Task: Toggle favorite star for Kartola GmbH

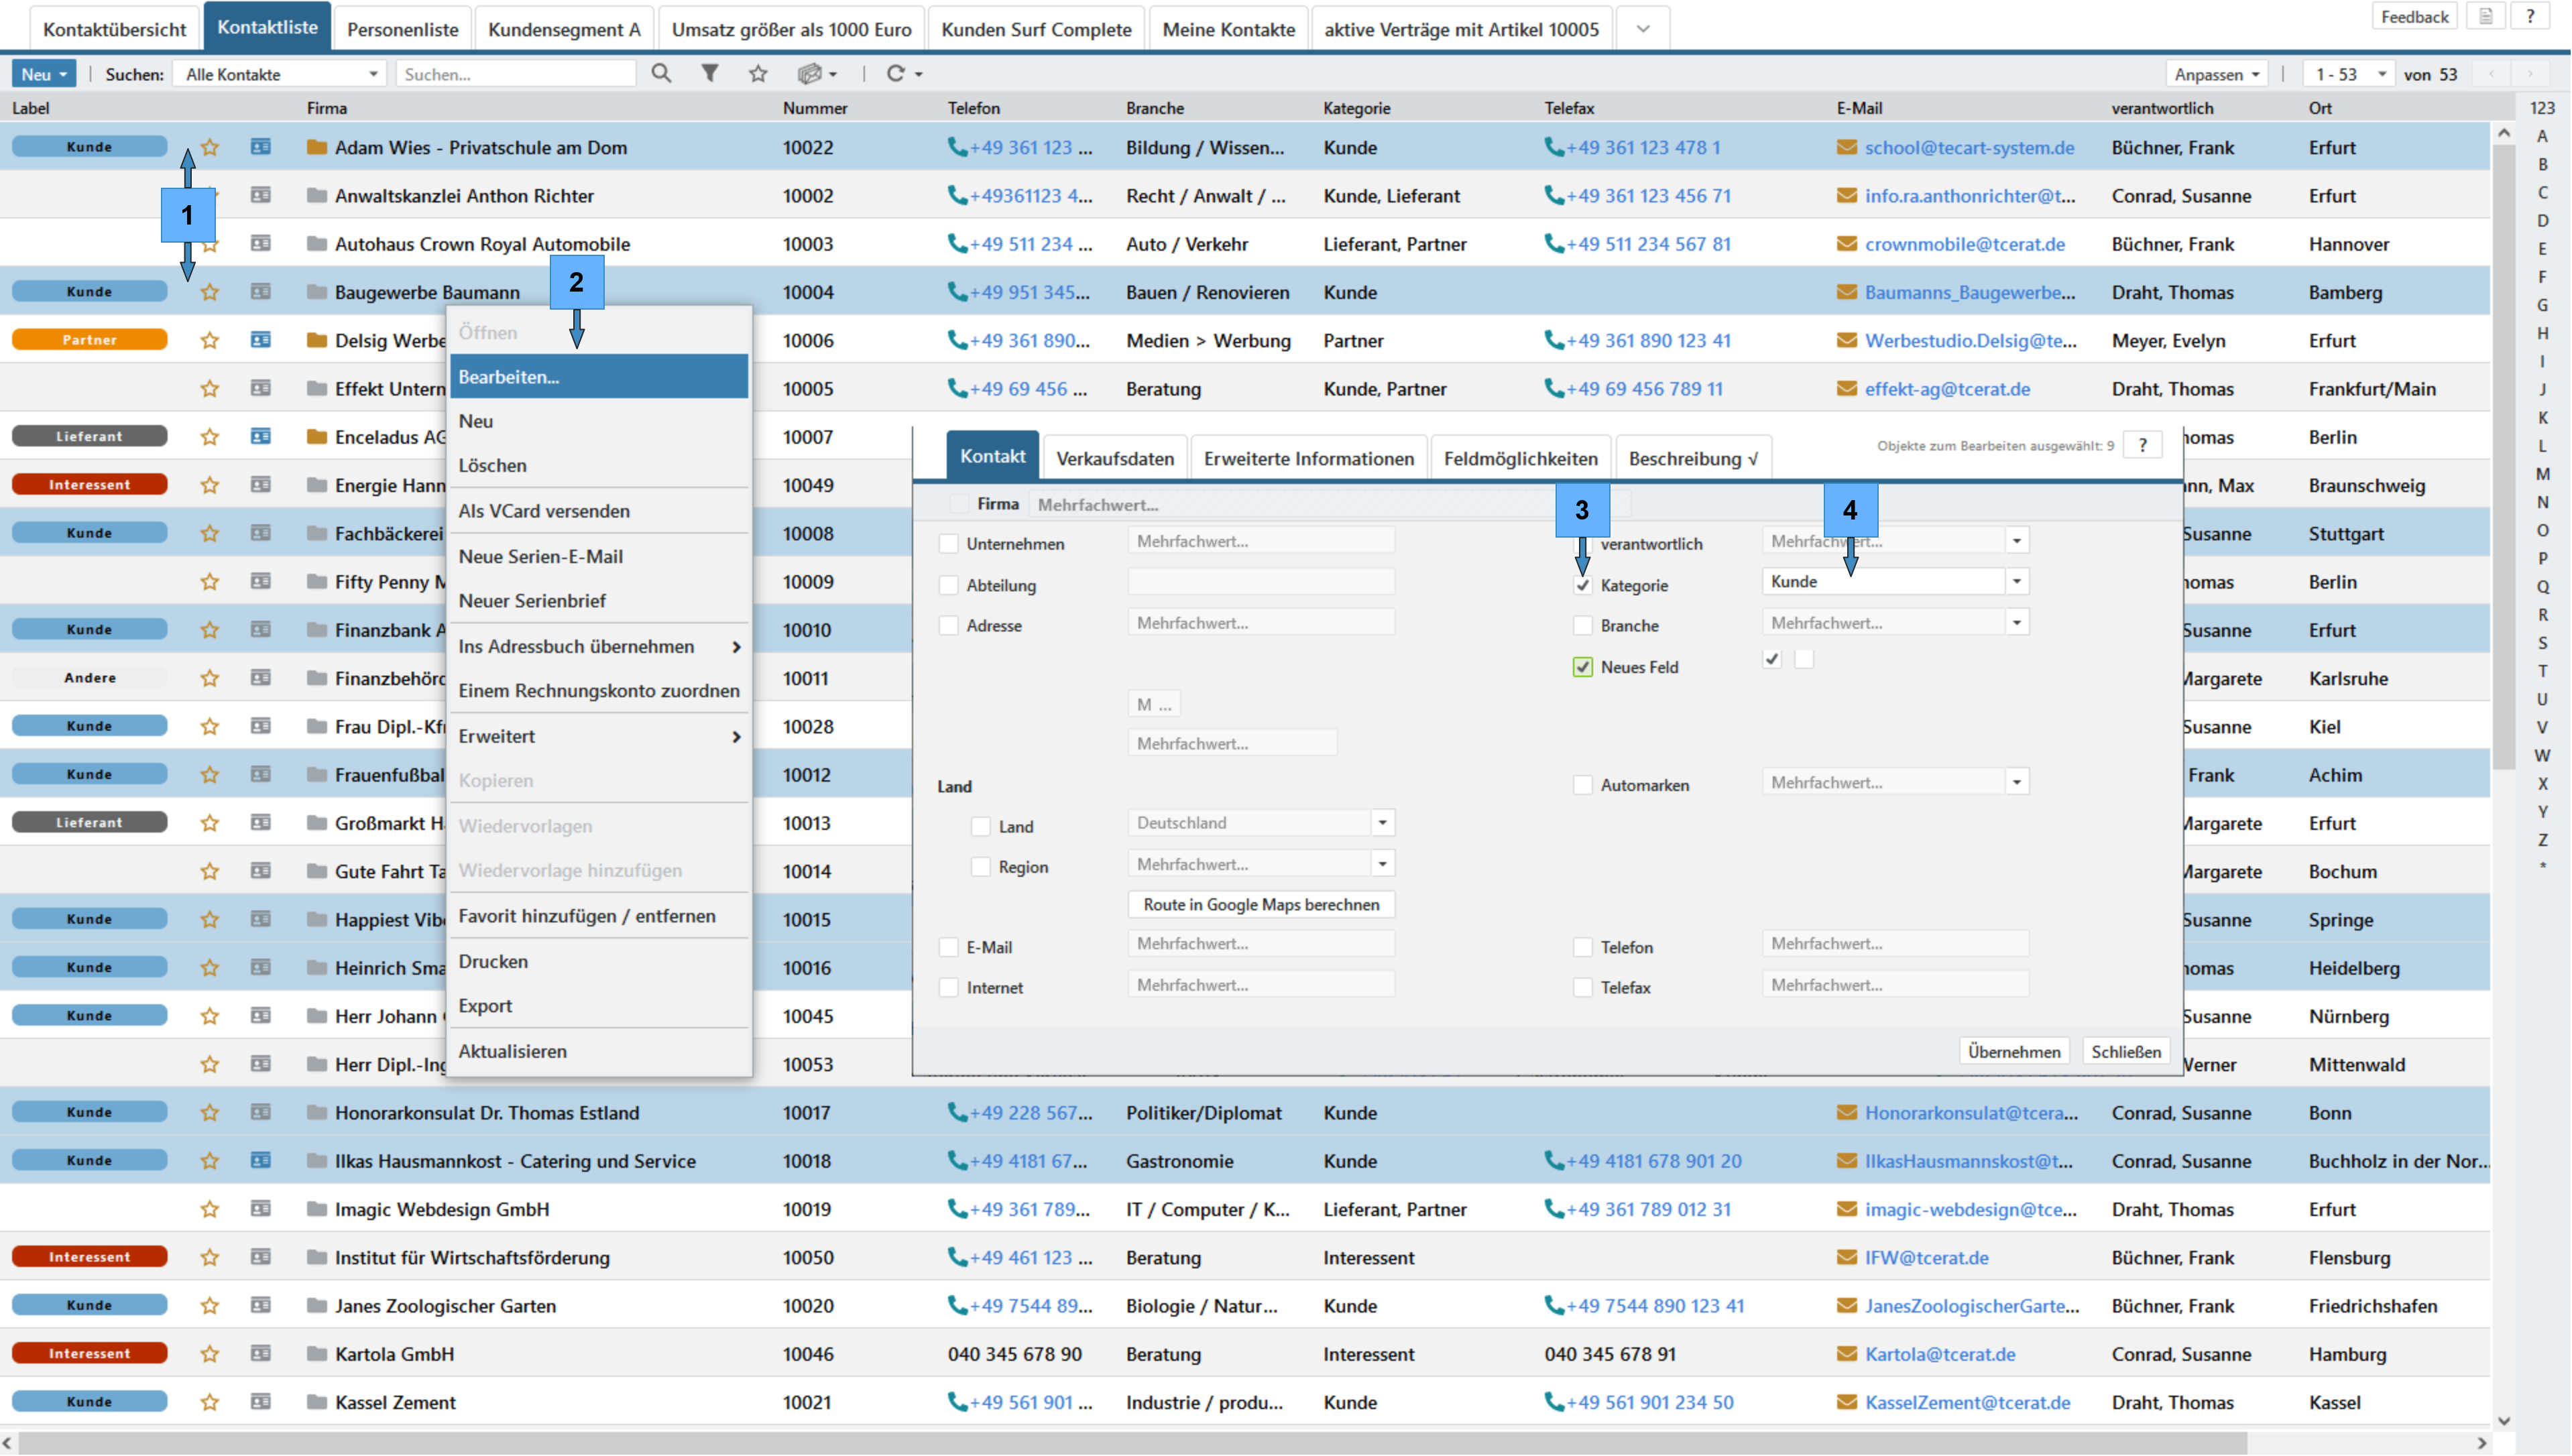Action: pos(209,1354)
